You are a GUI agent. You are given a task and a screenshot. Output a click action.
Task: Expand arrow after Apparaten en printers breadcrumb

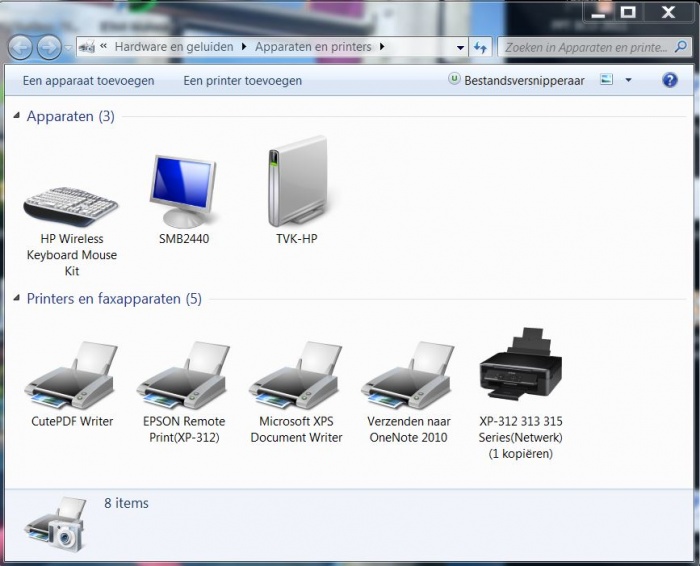[382, 46]
